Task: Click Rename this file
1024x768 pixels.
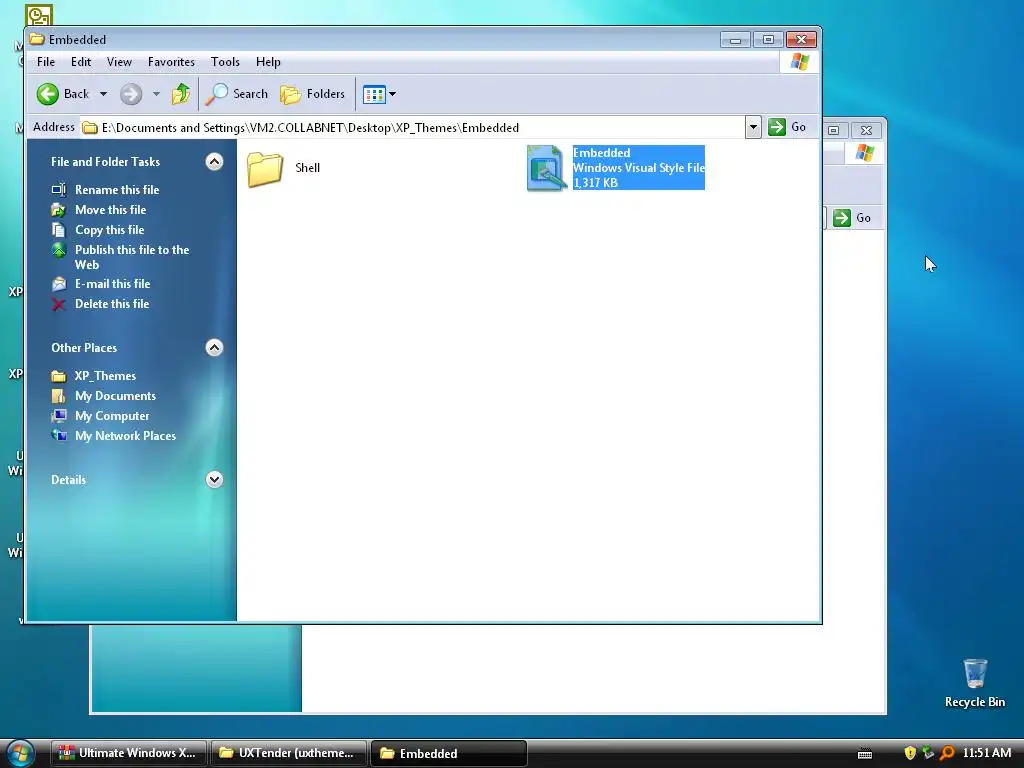Action: 117,189
